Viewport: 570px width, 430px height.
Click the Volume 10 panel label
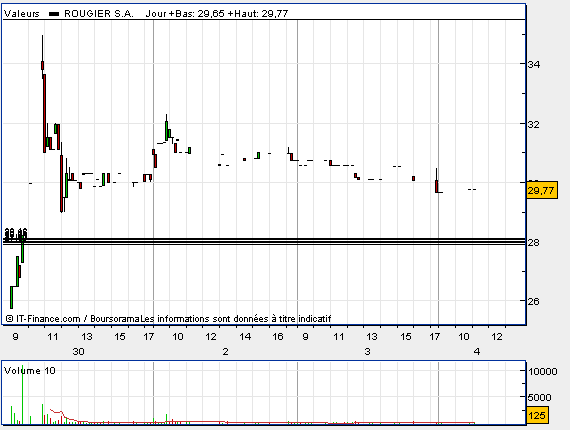29,371
